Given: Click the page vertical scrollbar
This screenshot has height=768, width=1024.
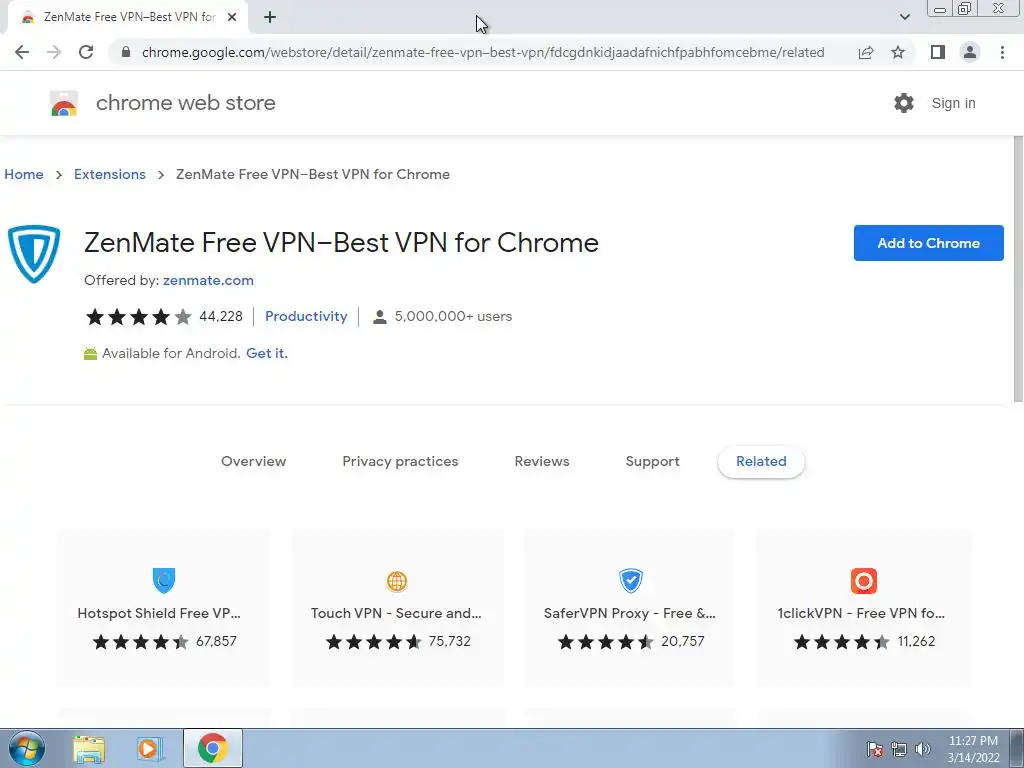Looking at the screenshot, I should point(1018,269).
